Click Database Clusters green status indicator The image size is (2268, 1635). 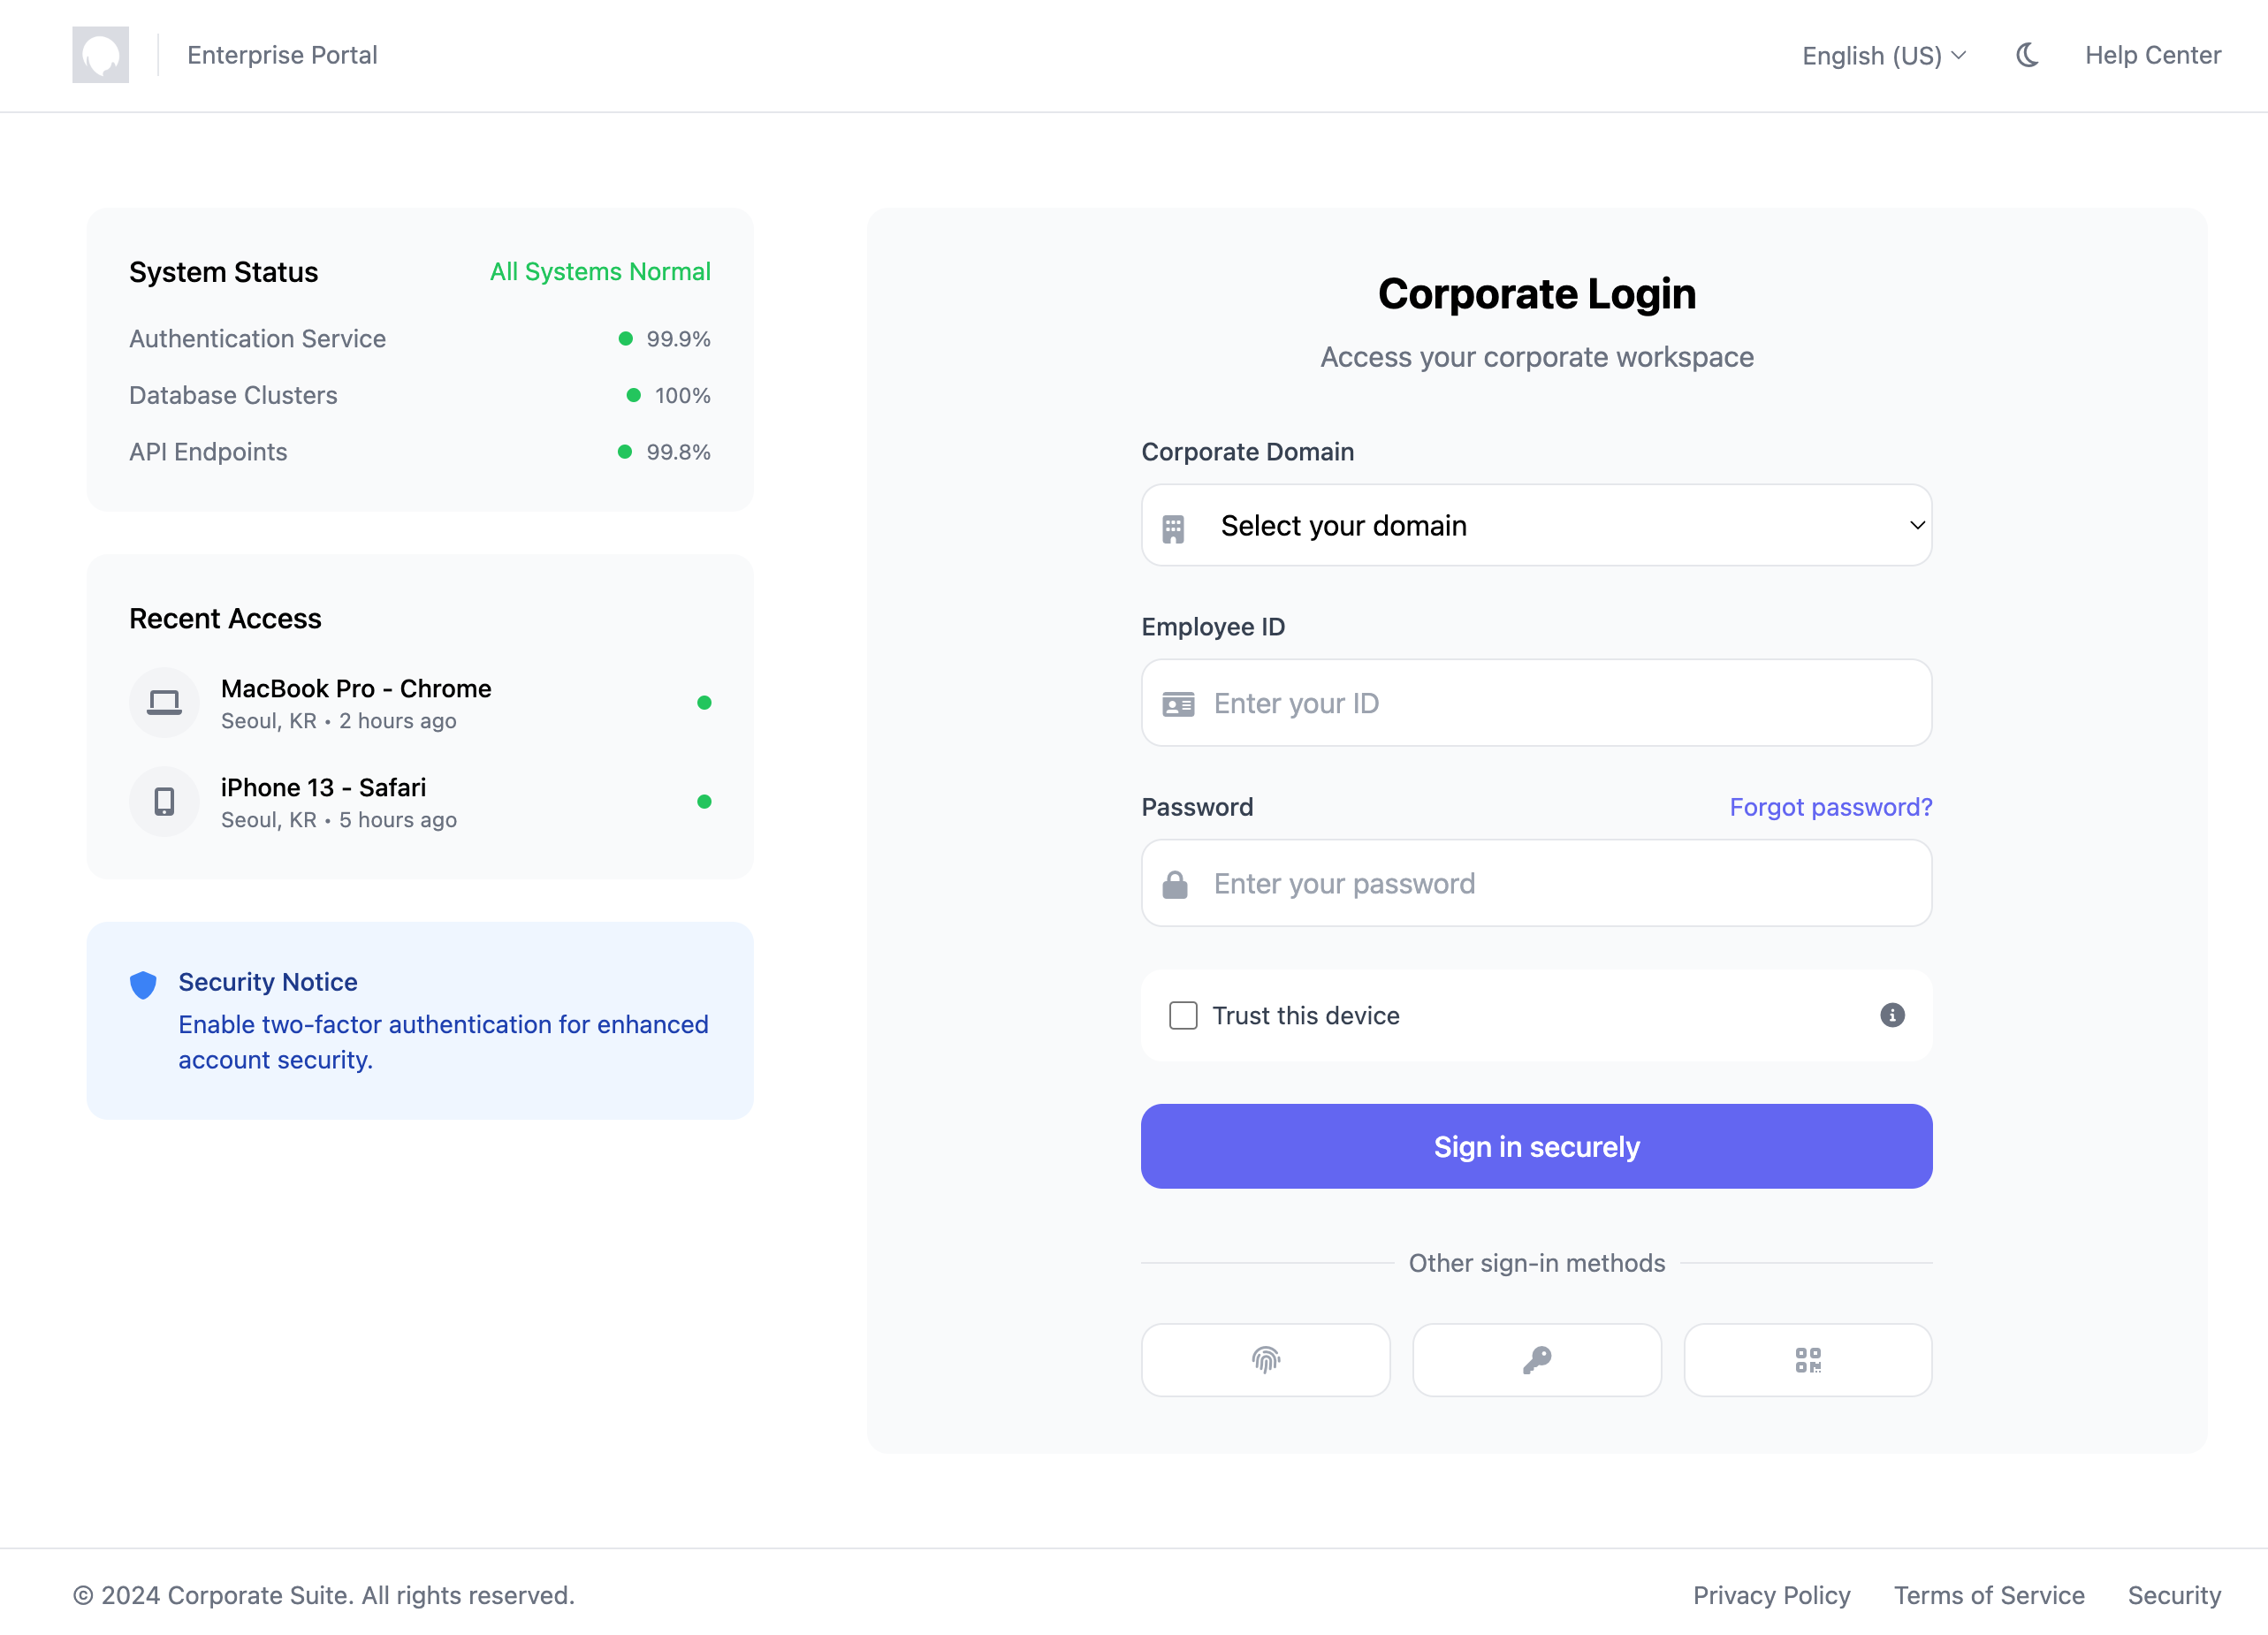[633, 395]
